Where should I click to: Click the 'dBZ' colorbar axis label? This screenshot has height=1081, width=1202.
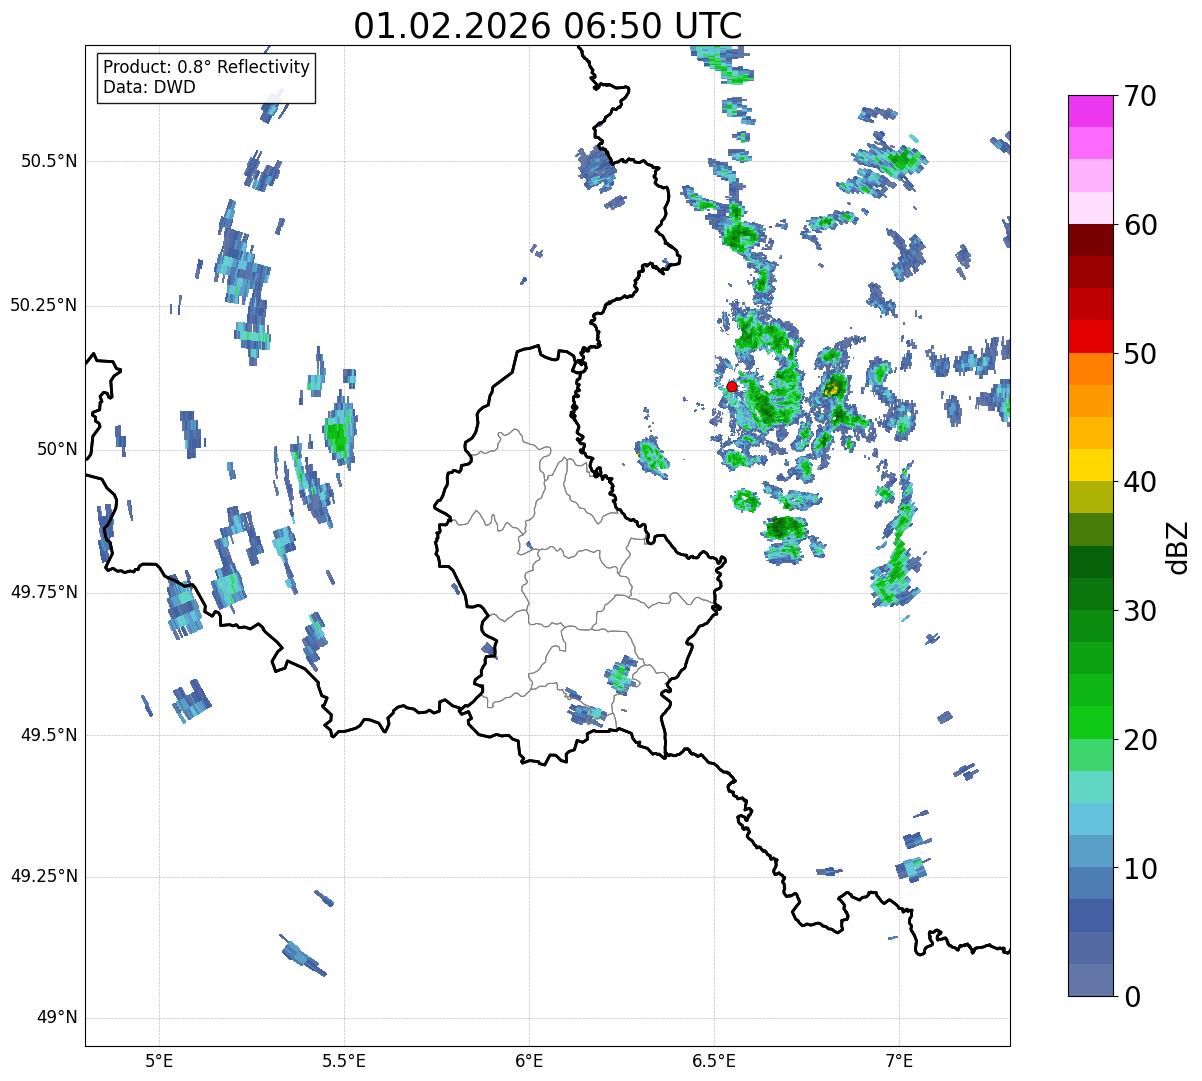pos(1178,546)
